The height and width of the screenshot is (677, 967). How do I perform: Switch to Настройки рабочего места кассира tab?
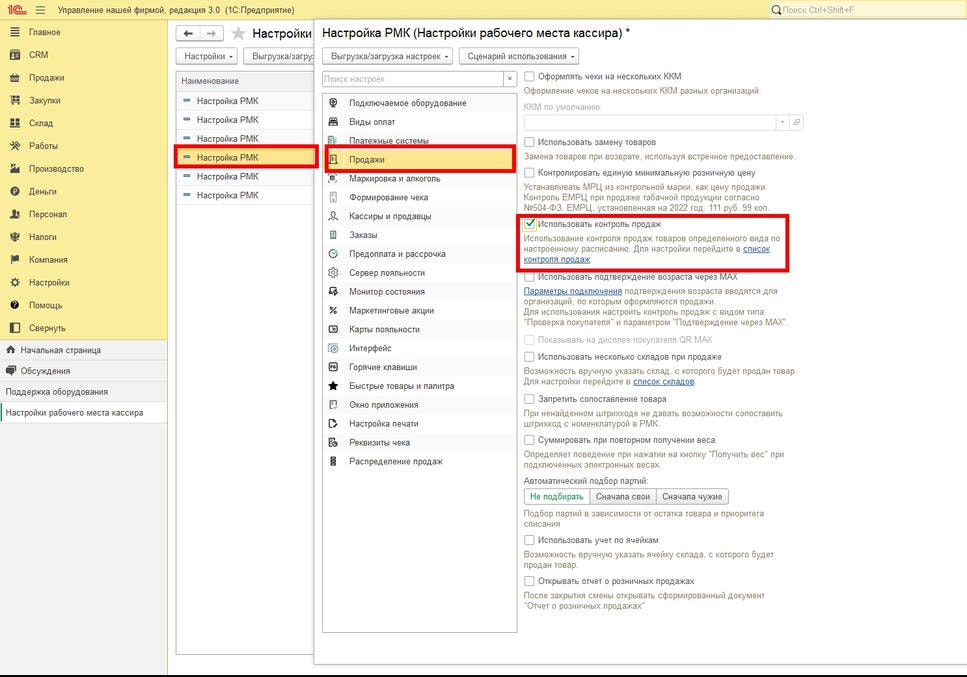click(83, 412)
